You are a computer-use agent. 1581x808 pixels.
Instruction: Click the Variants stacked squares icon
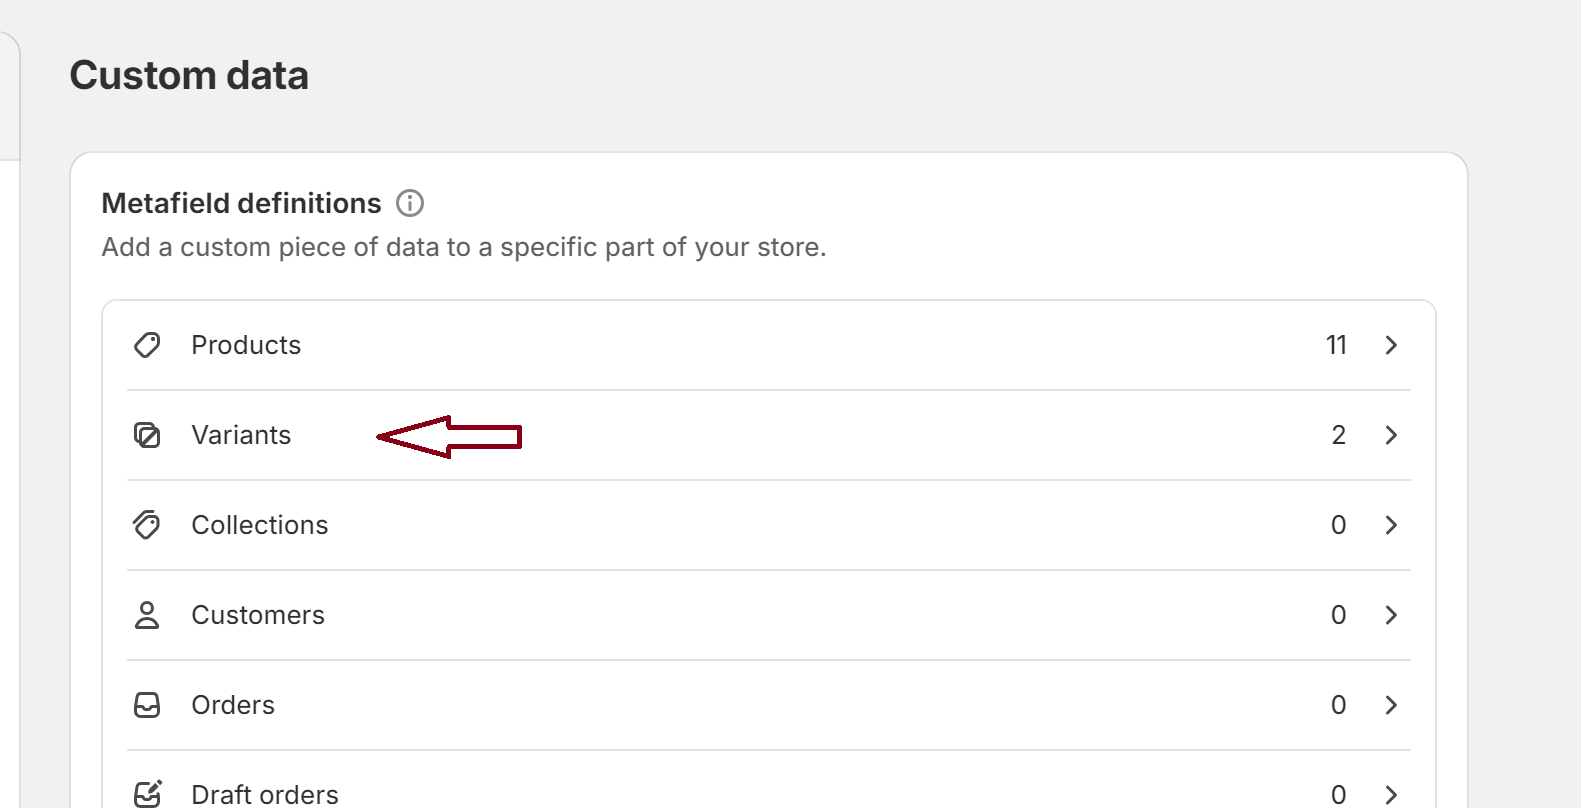(x=147, y=435)
